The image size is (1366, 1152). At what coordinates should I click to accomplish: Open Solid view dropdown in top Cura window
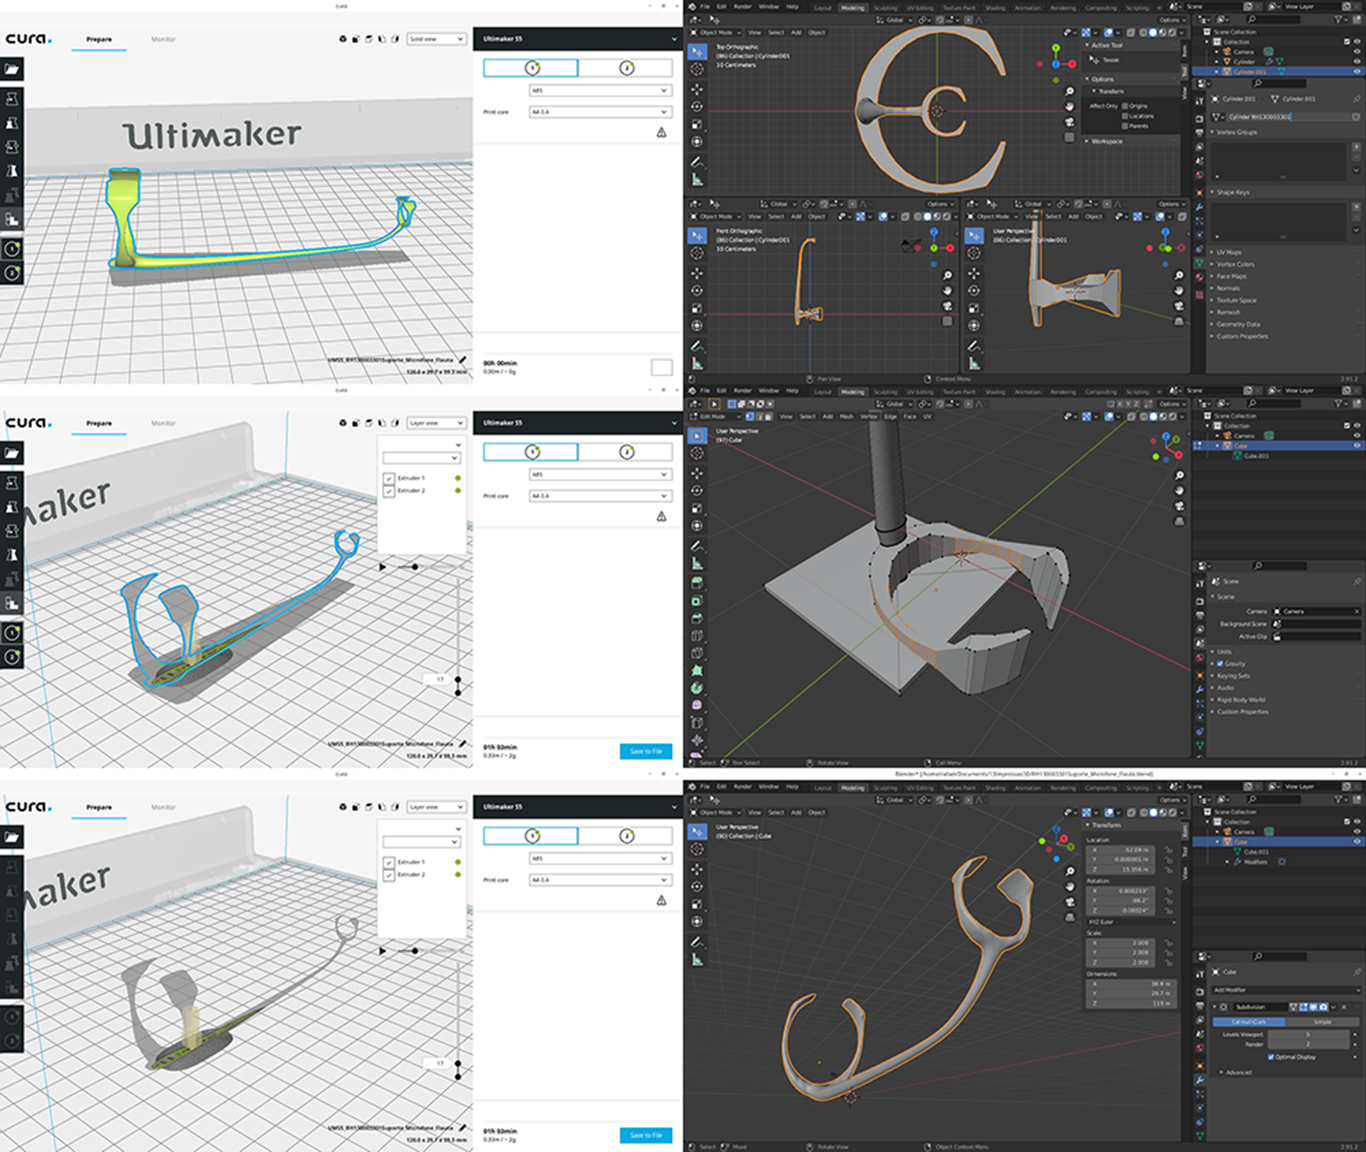(437, 39)
